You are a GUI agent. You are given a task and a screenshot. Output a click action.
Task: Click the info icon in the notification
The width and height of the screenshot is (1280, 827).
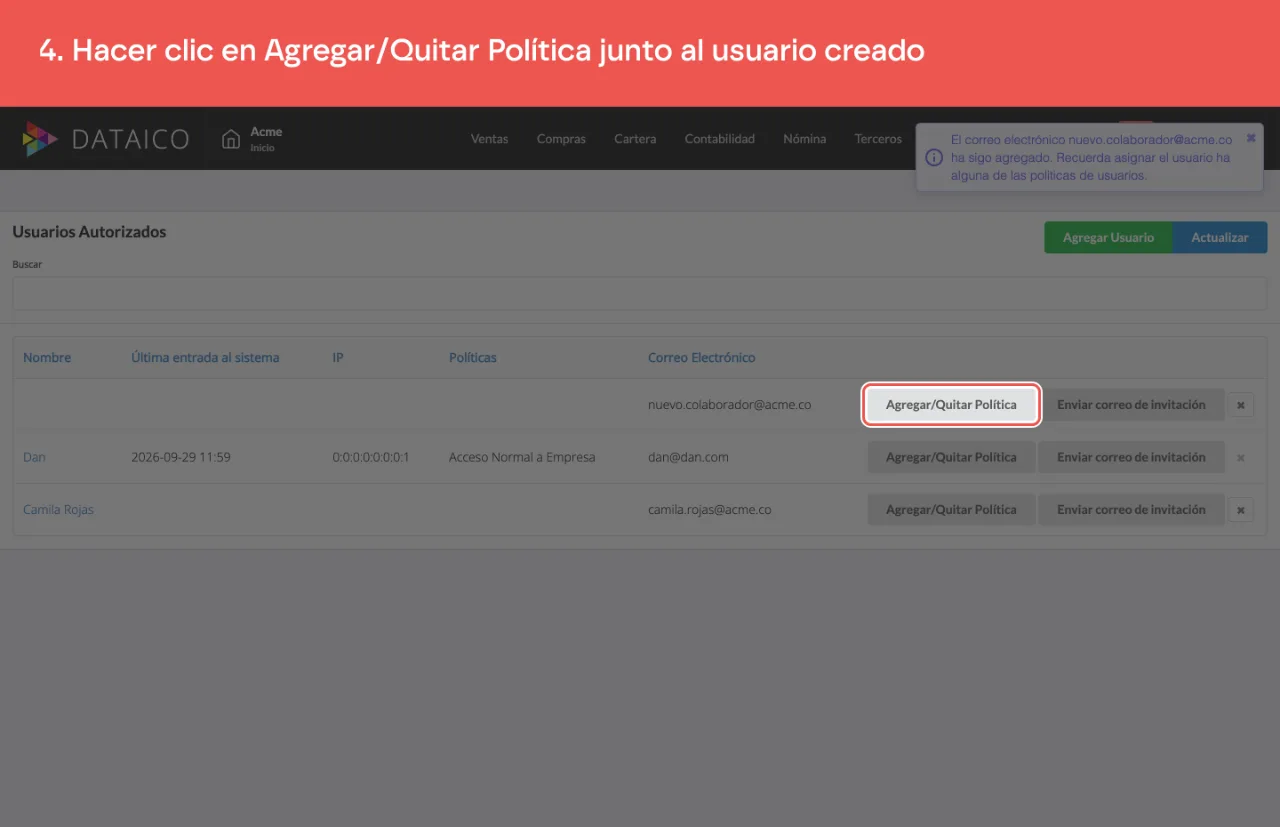click(x=933, y=157)
